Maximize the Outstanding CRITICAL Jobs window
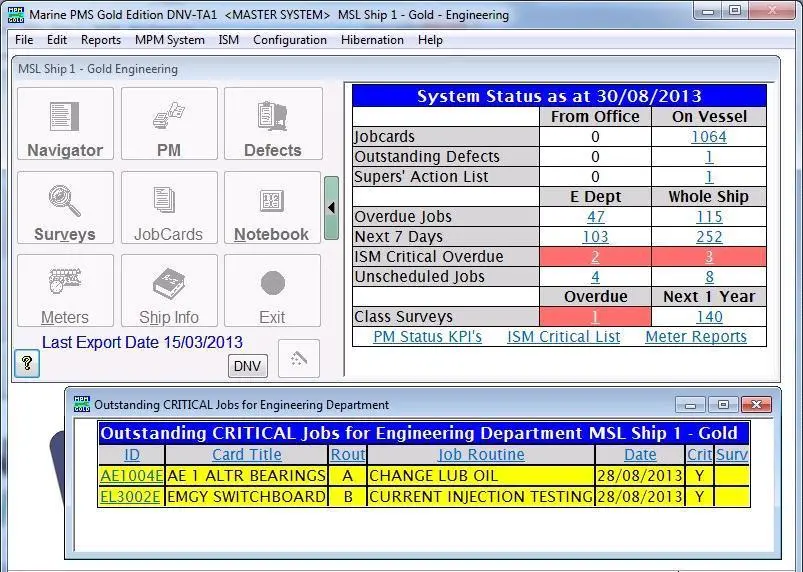The height and width of the screenshot is (572, 803). coord(723,404)
